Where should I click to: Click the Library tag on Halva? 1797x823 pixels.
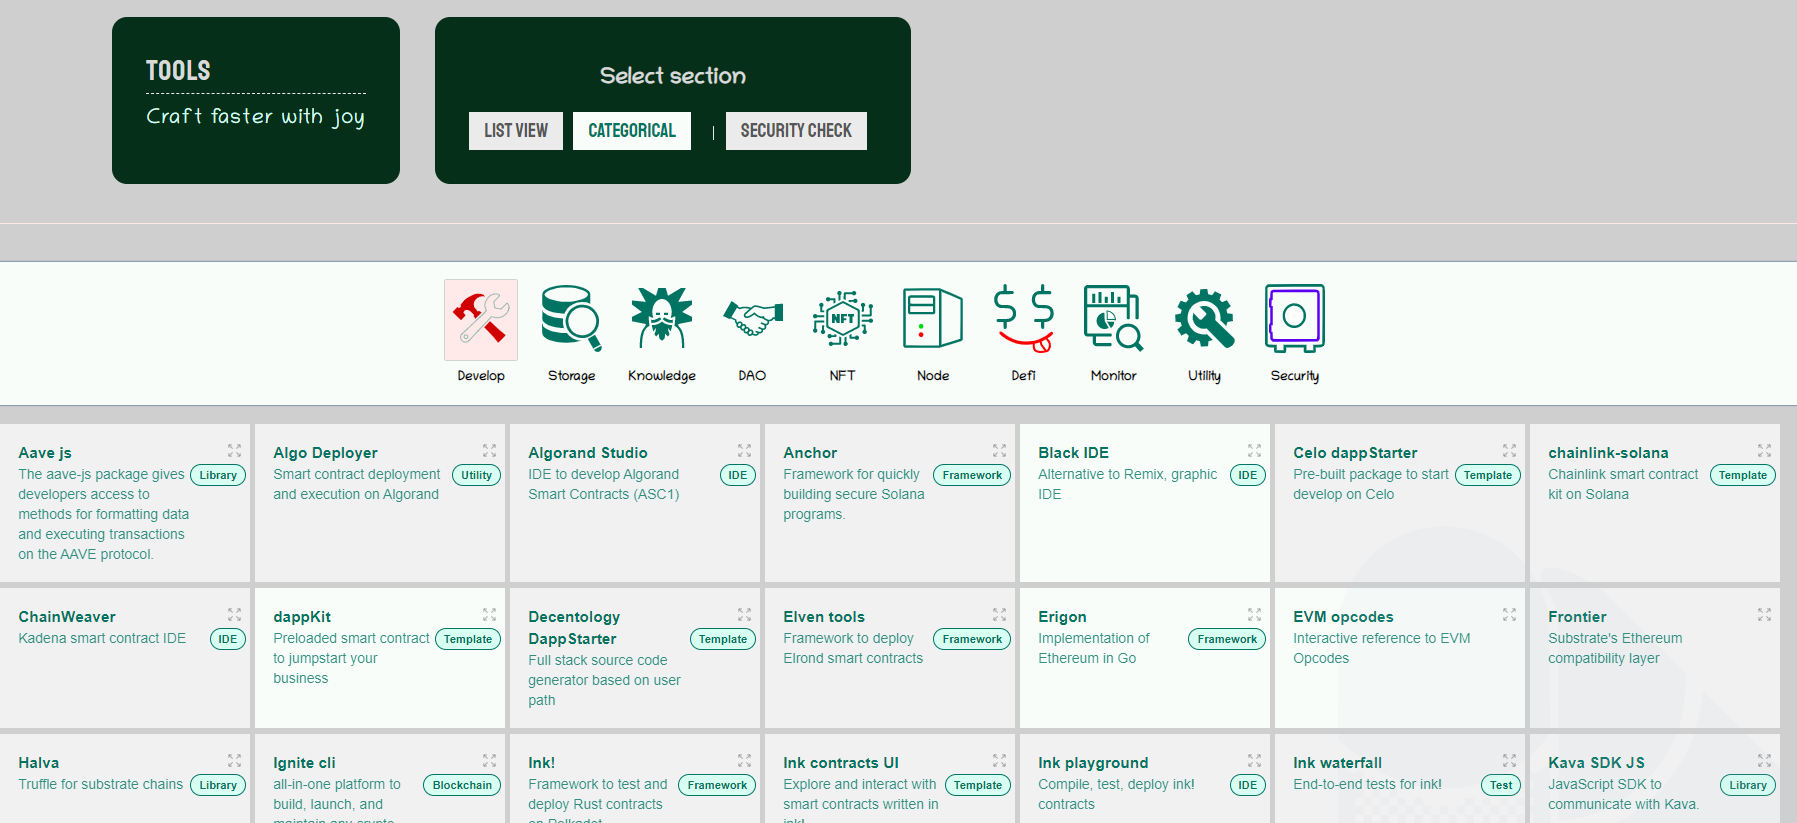point(218,785)
